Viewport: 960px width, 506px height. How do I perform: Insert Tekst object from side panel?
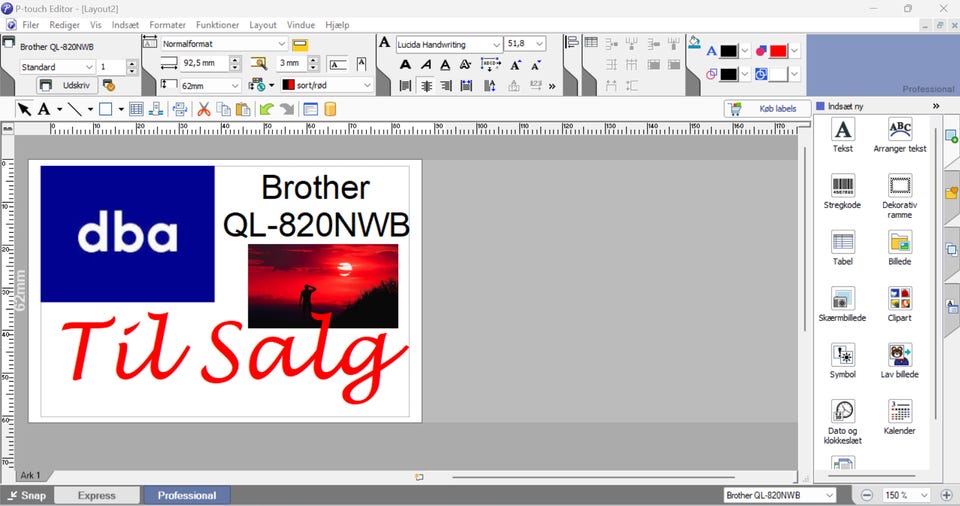point(842,135)
